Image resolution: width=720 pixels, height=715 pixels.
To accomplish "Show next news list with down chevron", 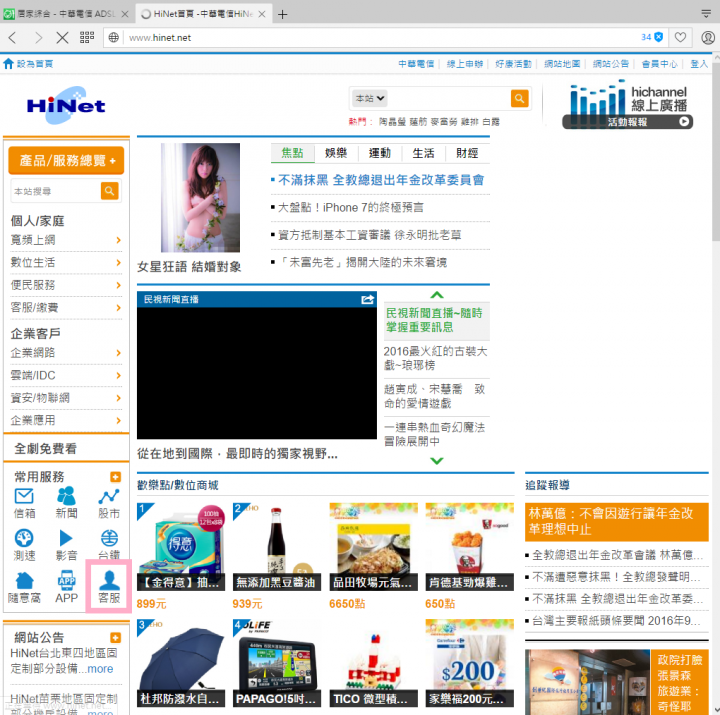I will click(x=437, y=461).
